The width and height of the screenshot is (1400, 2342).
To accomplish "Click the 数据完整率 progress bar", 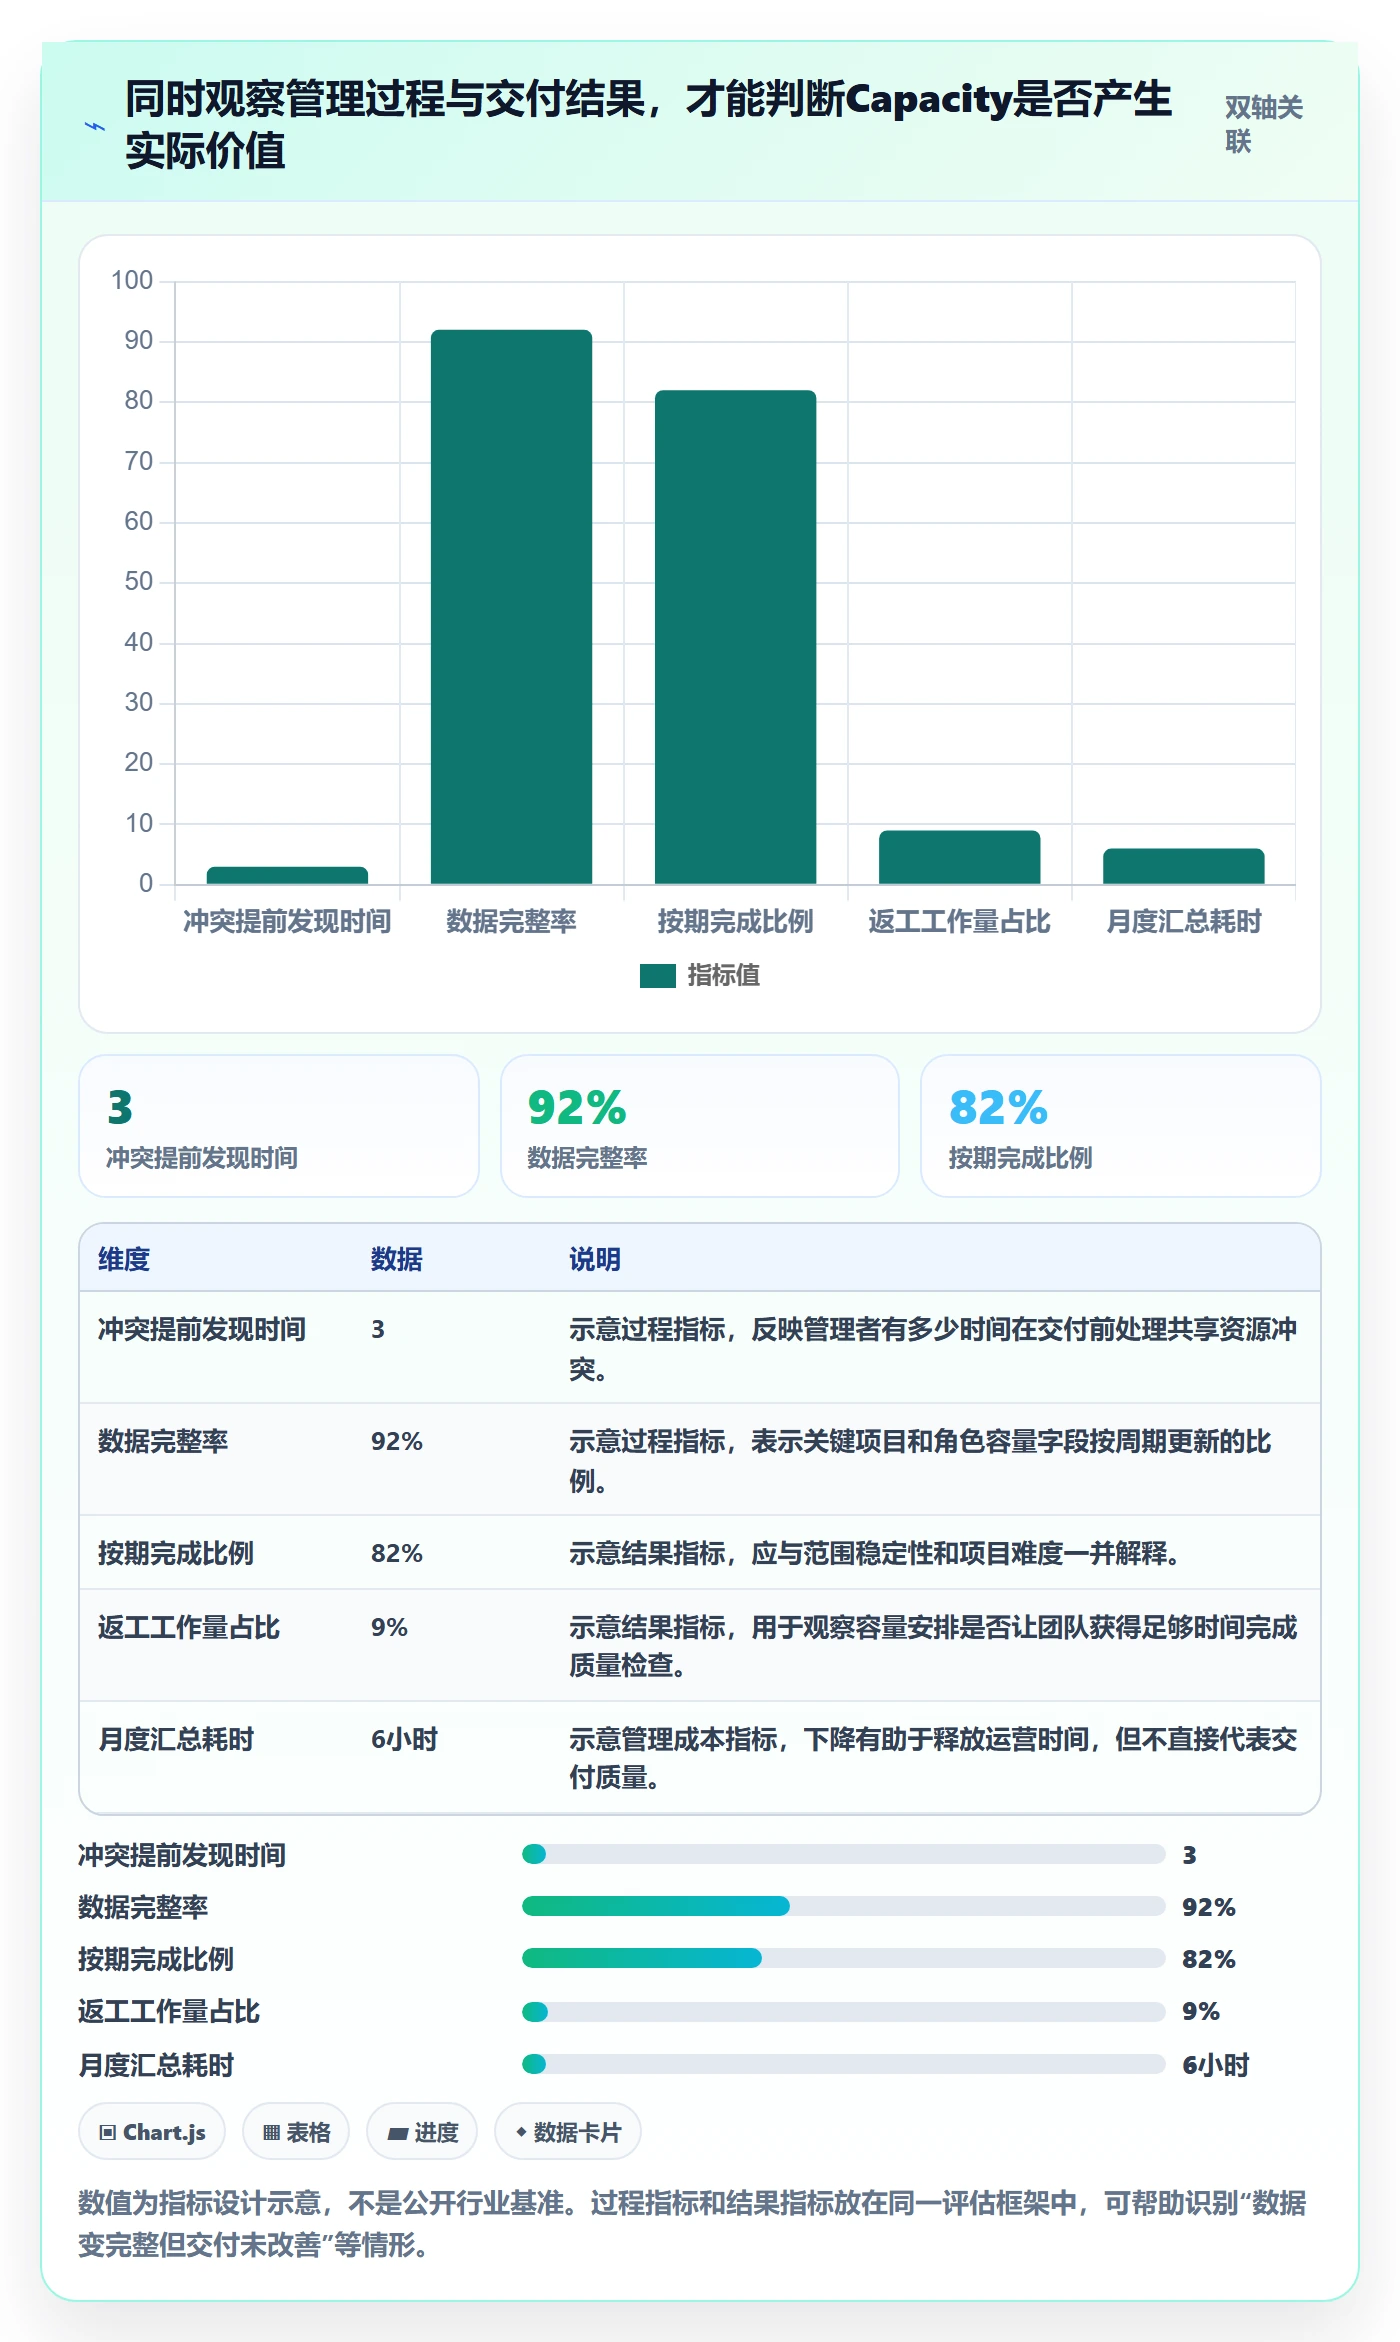I will tap(843, 1906).
